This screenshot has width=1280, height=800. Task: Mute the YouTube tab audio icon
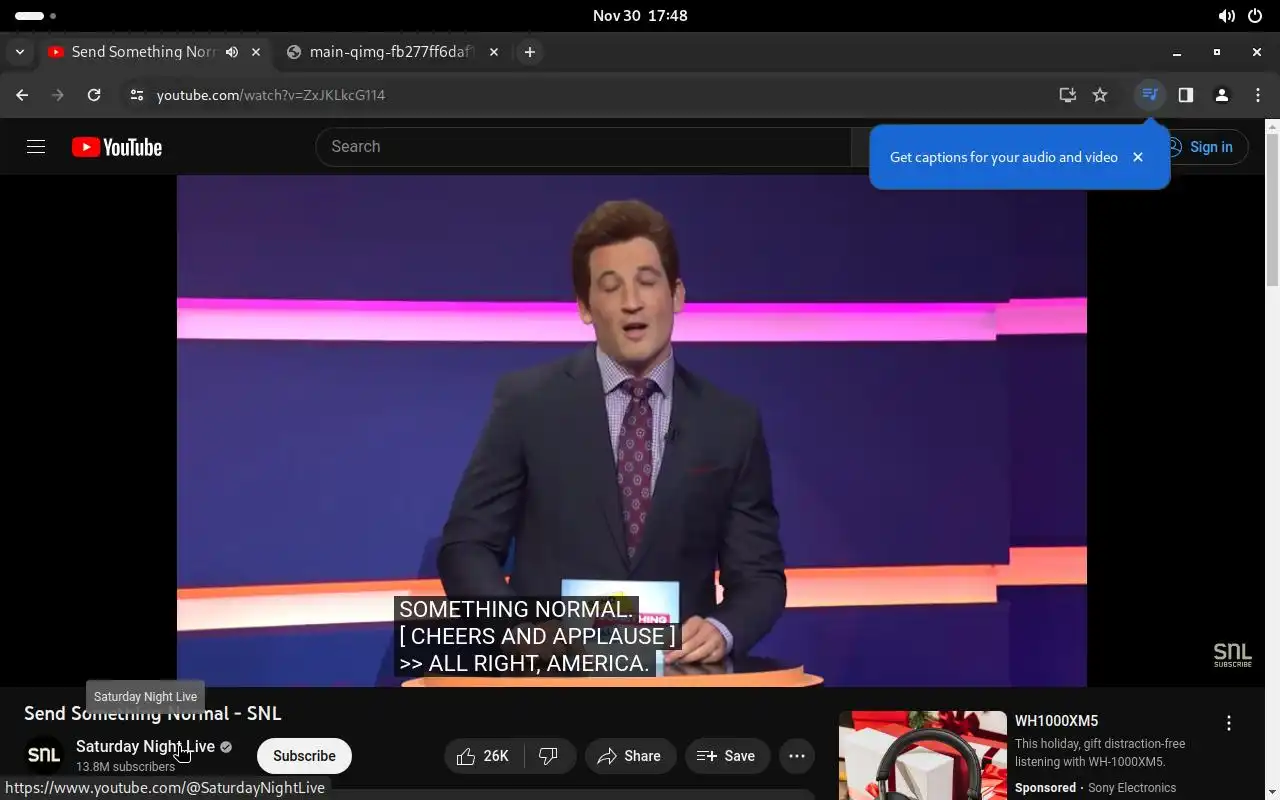click(232, 52)
